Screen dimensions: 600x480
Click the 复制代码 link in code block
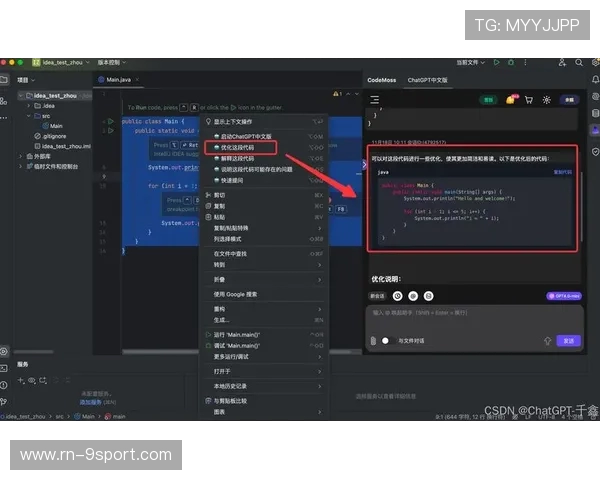563,172
